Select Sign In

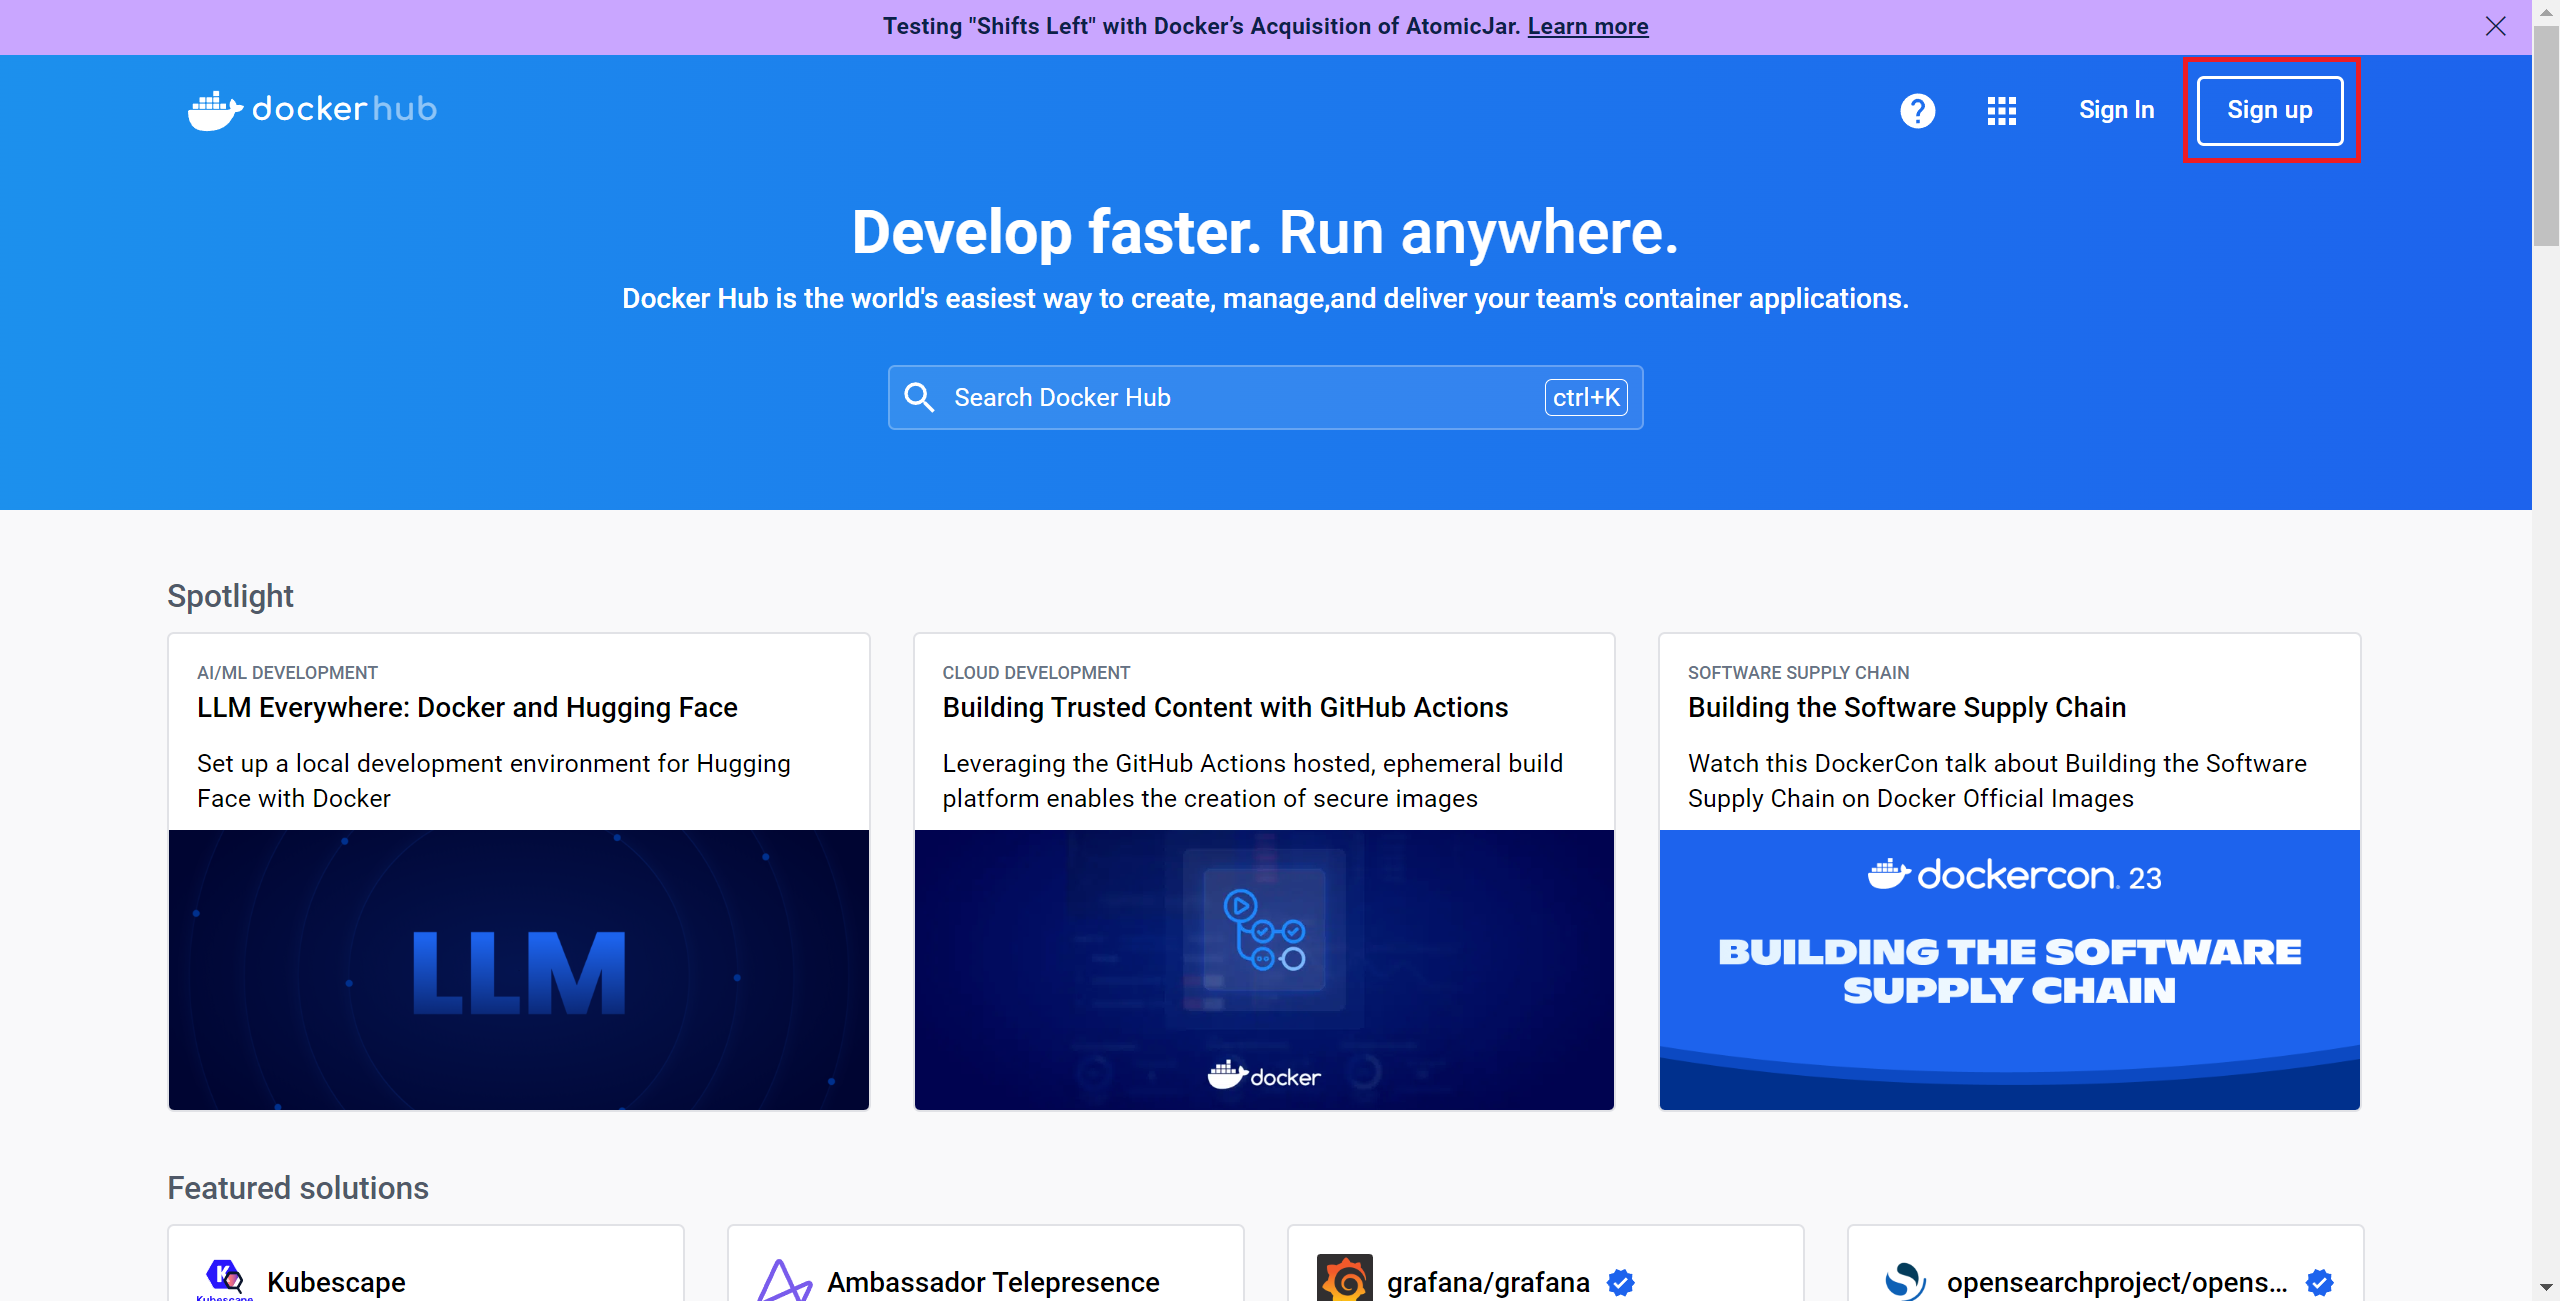click(2117, 110)
